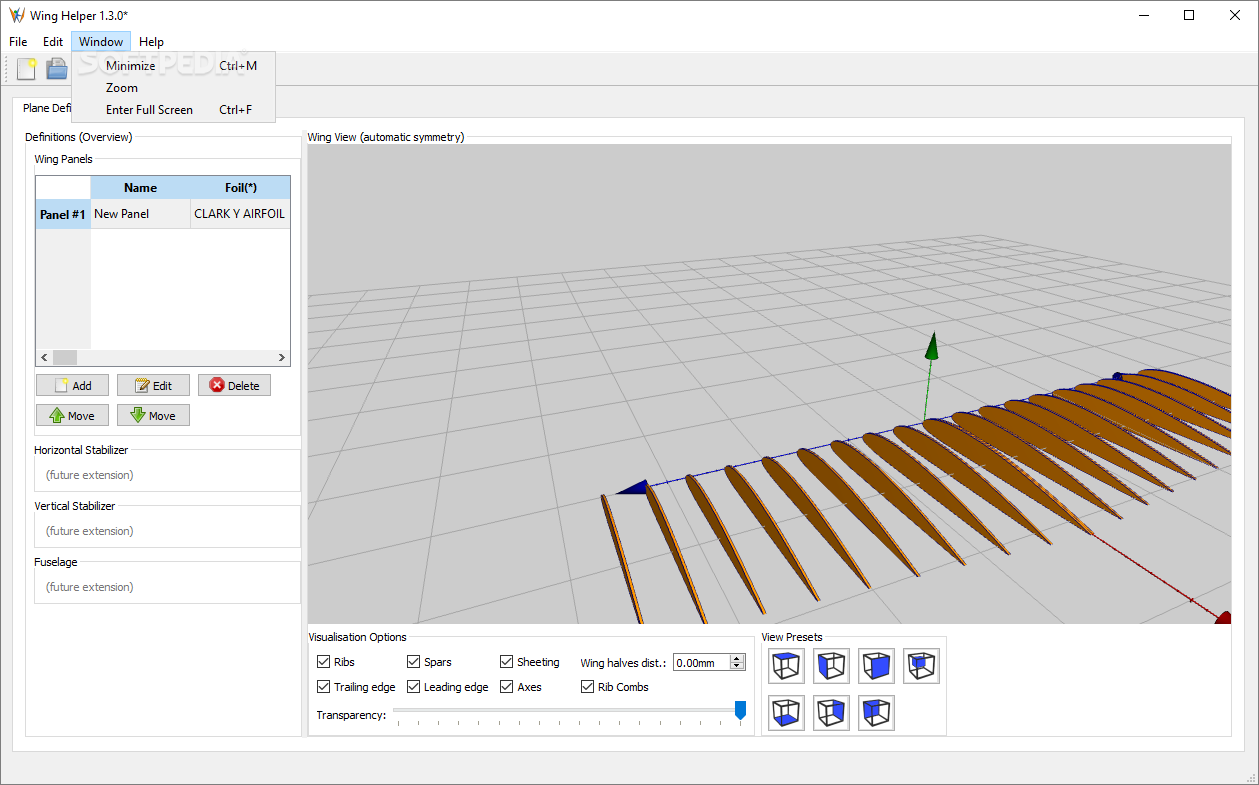The image size is (1259, 785).
Task: Click the panel table horizontal scrollbar thumb
Action: coord(65,357)
